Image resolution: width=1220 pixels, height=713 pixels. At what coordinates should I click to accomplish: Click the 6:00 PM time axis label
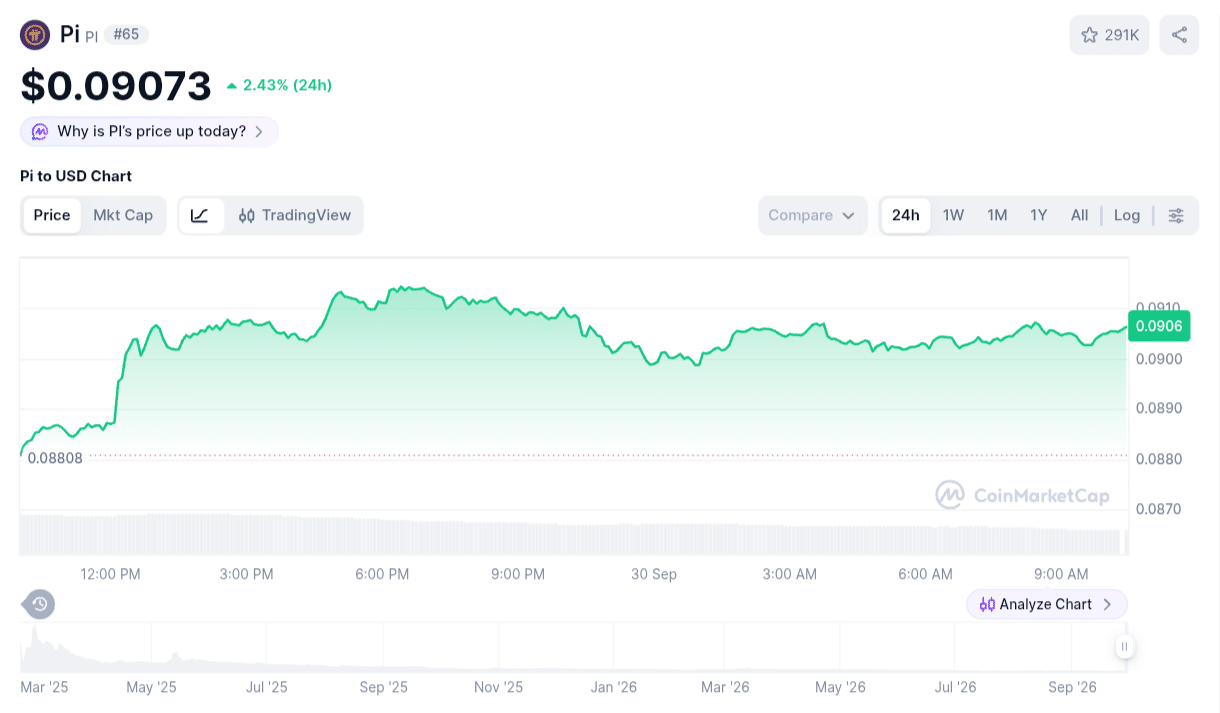coord(382,574)
